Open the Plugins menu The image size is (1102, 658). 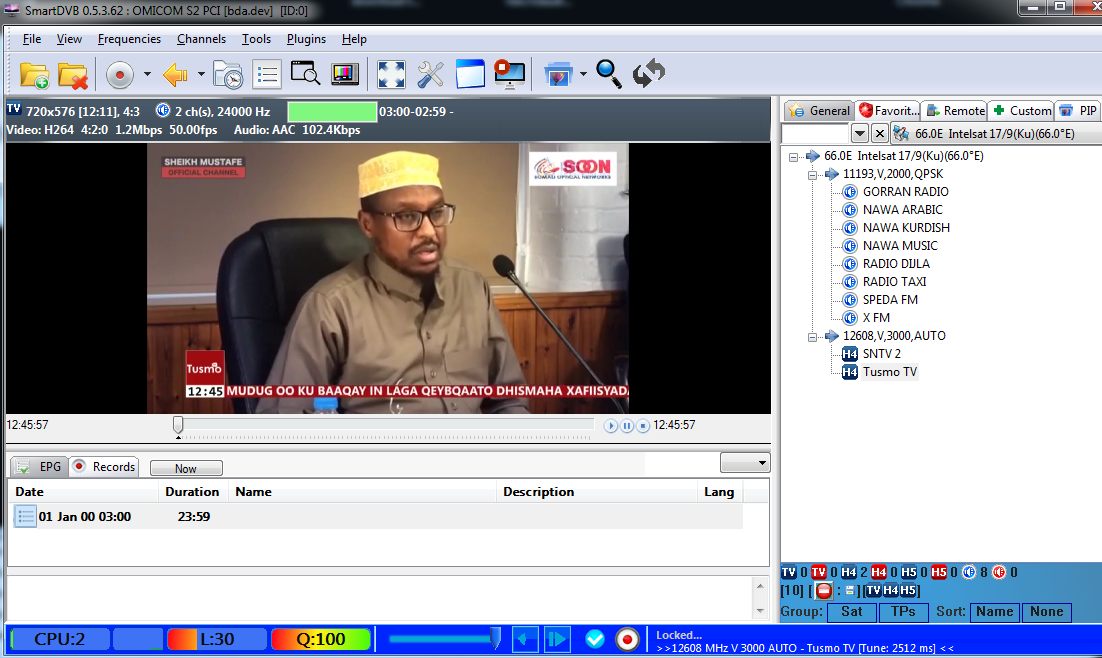(x=306, y=39)
